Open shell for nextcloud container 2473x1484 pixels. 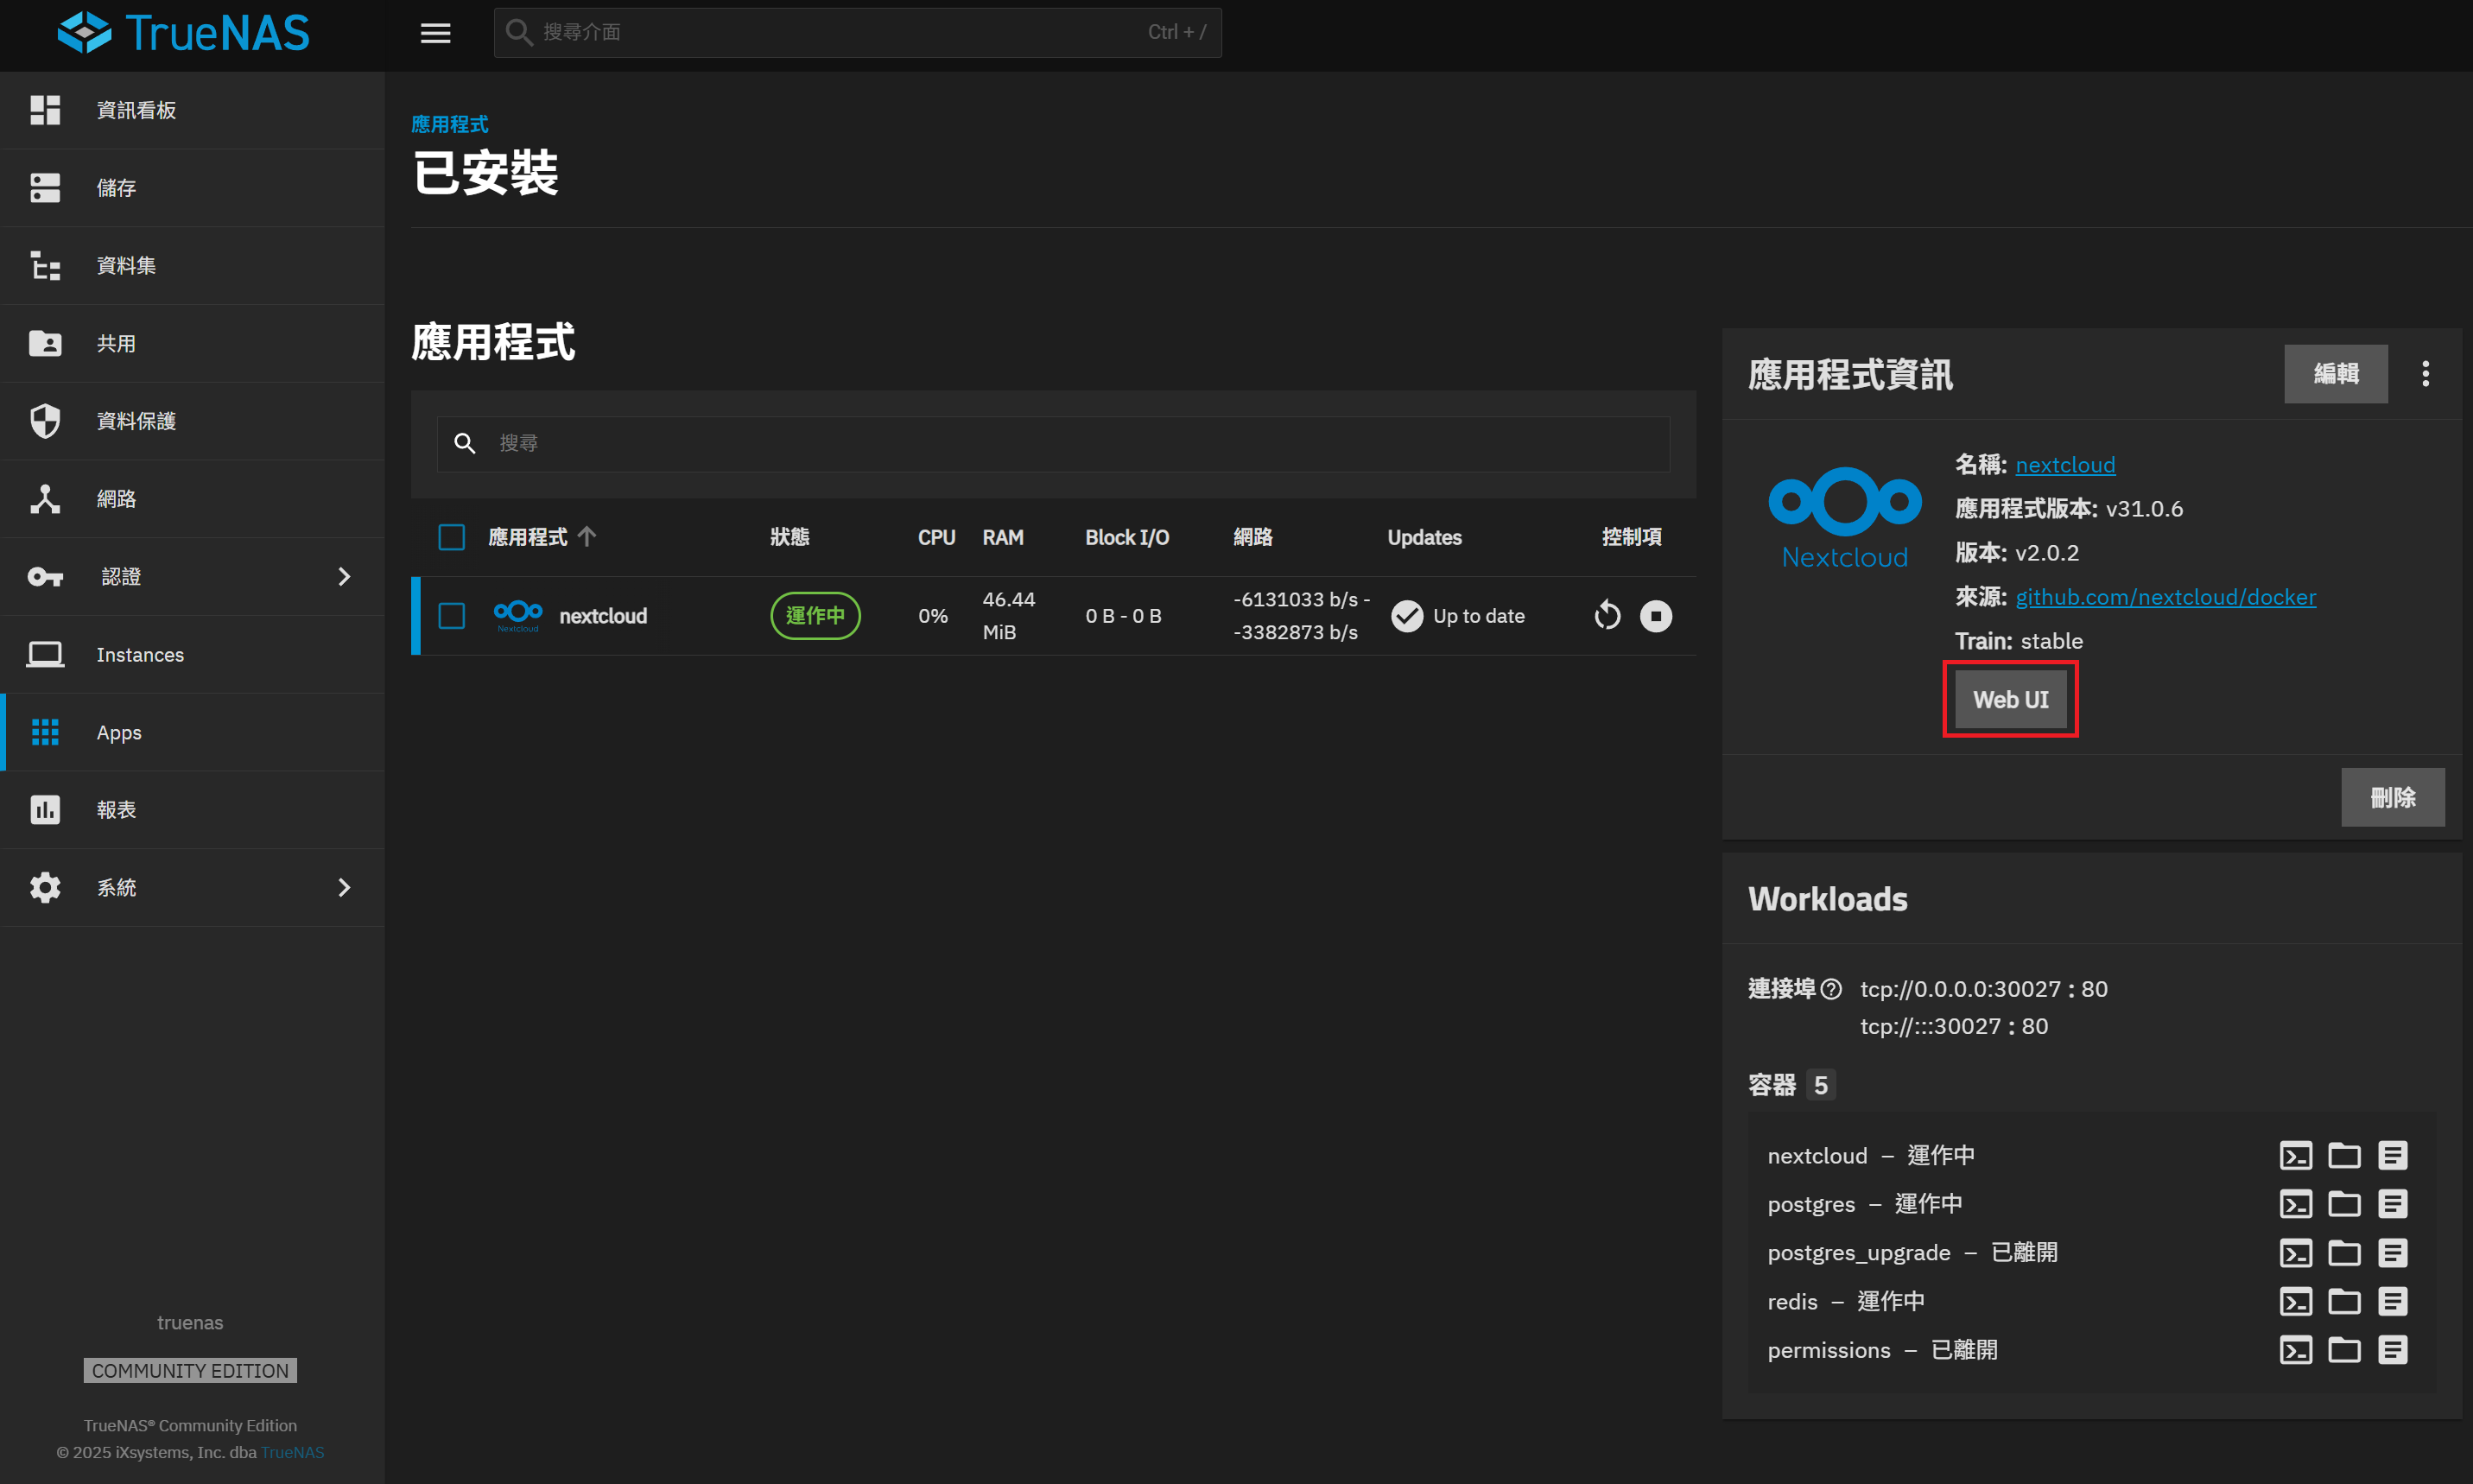point(2296,1155)
